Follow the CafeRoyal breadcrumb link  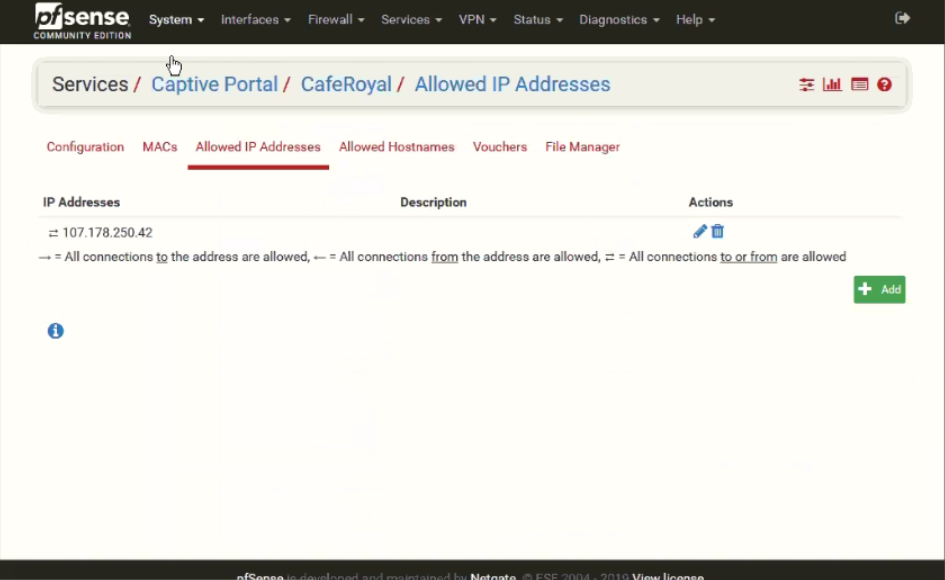(x=346, y=85)
